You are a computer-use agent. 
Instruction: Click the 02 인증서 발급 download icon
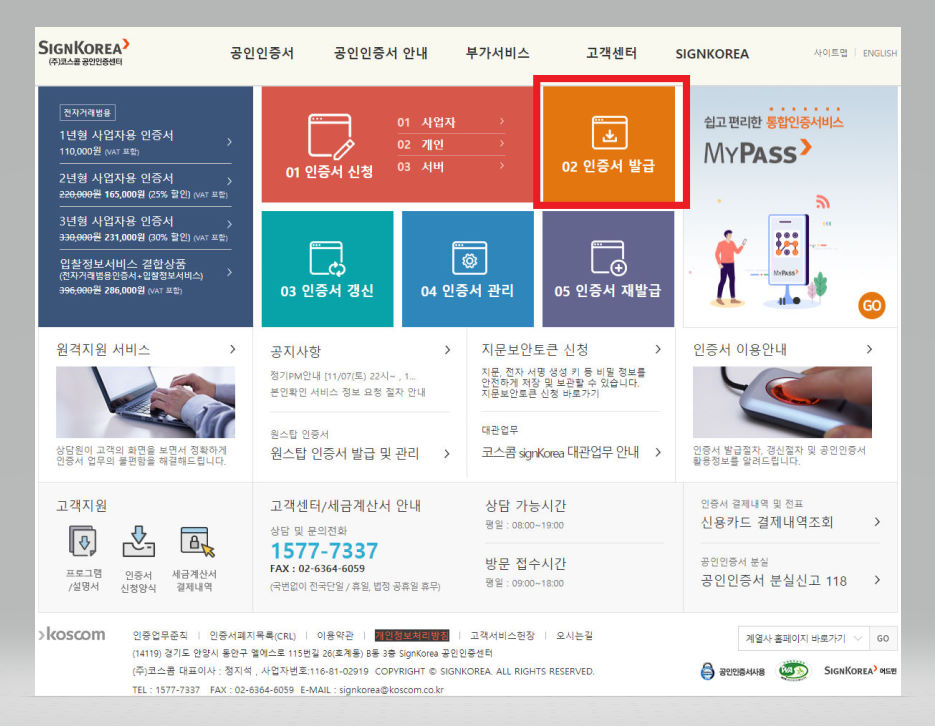click(x=609, y=132)
